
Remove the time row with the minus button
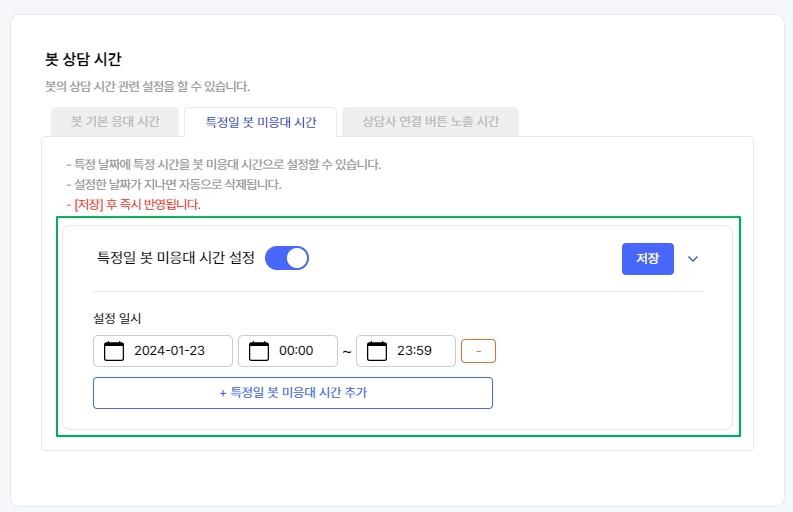[478, 351]
